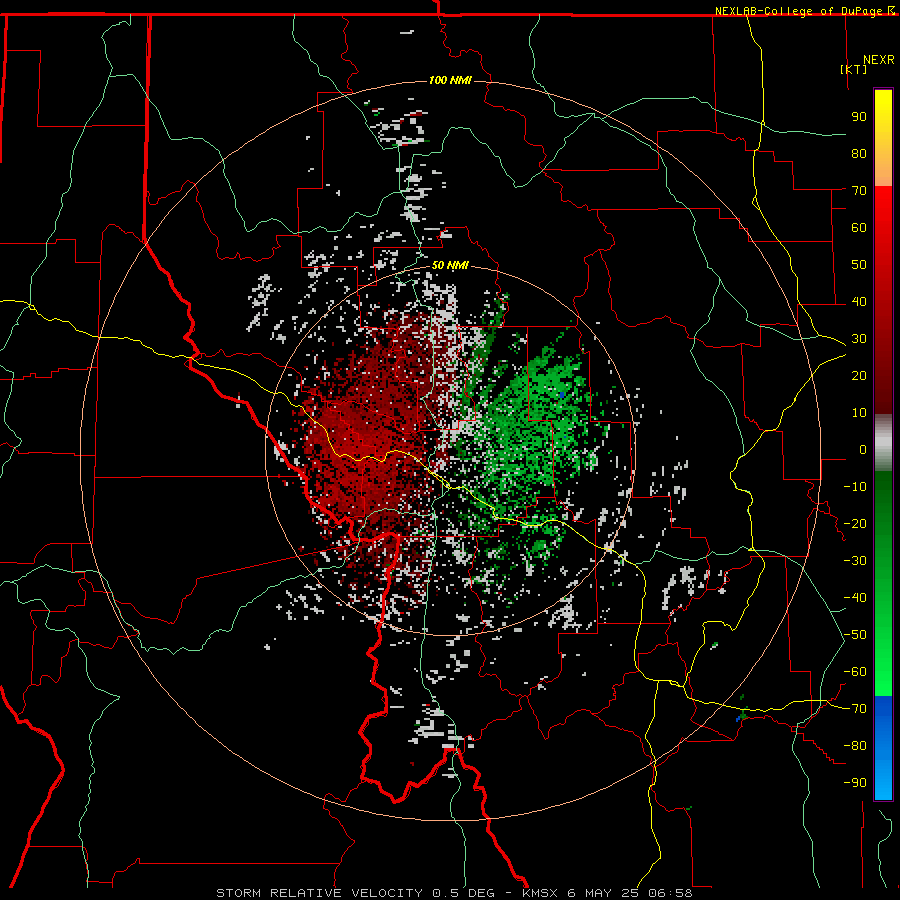Image resolution: width=900 pixels, height=900 pixels.
Task: Click the [KT] units label
Action: point(853,69)
